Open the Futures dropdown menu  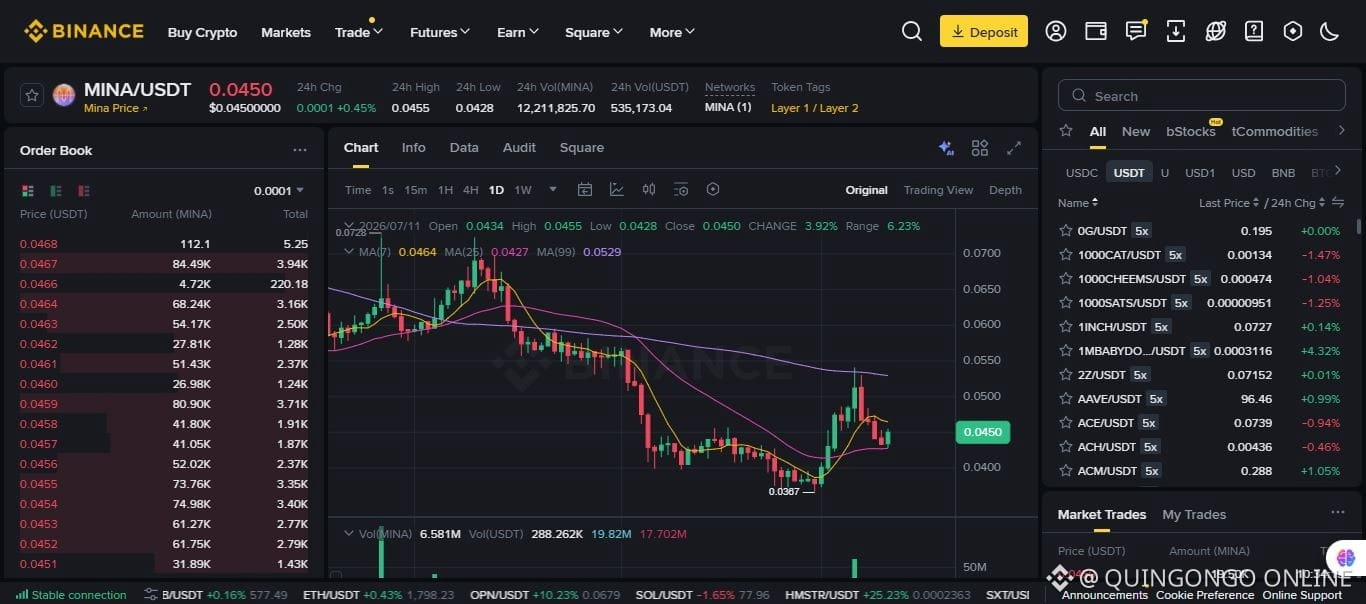point(440,32)
